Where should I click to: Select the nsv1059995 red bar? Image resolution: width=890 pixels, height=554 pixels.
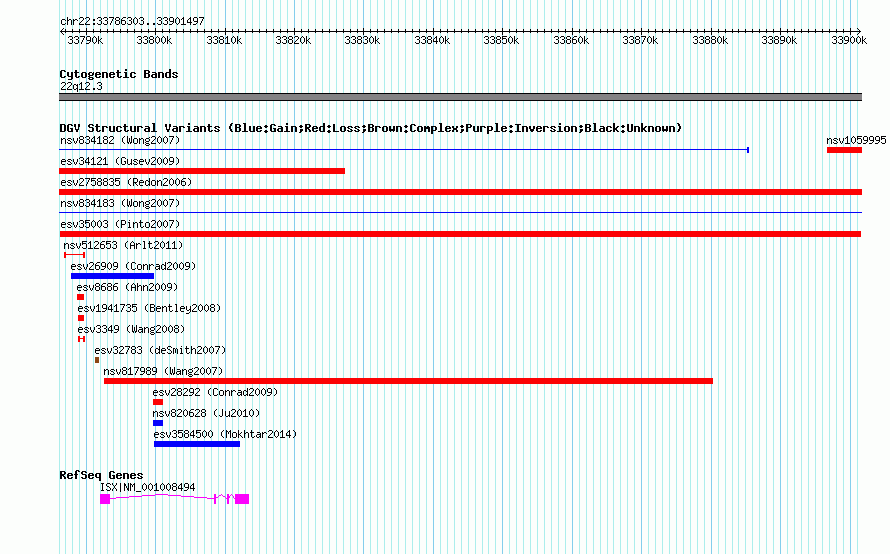click(x=845, y=150)
